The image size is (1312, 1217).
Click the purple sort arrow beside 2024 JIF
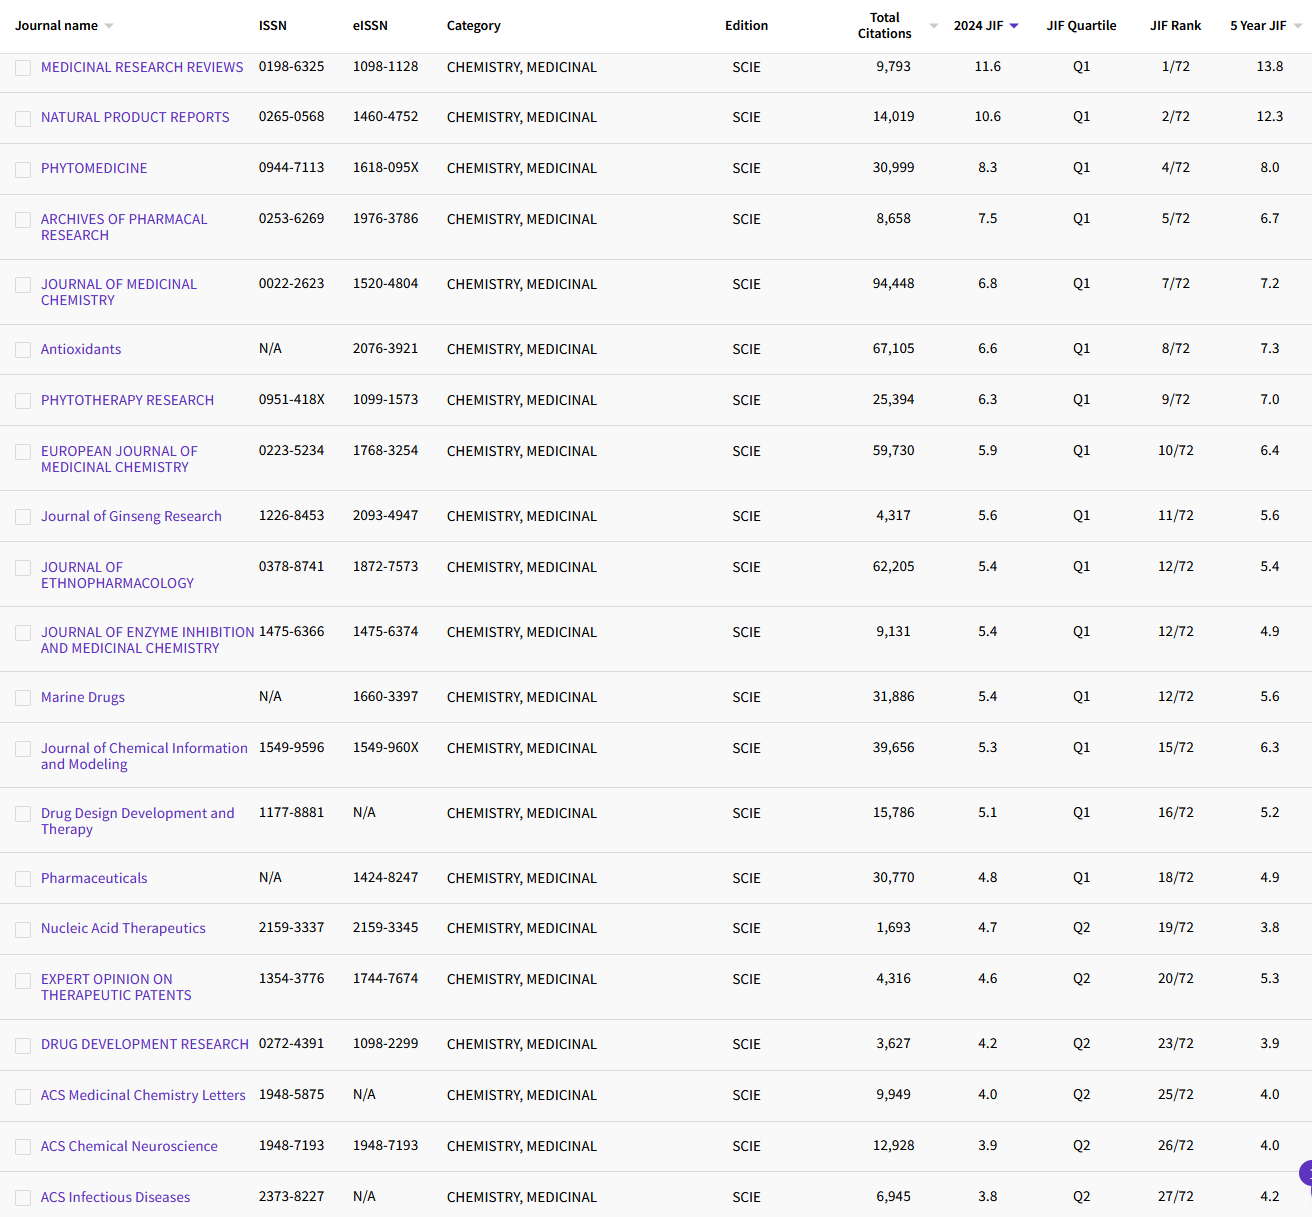(1014, 26)
